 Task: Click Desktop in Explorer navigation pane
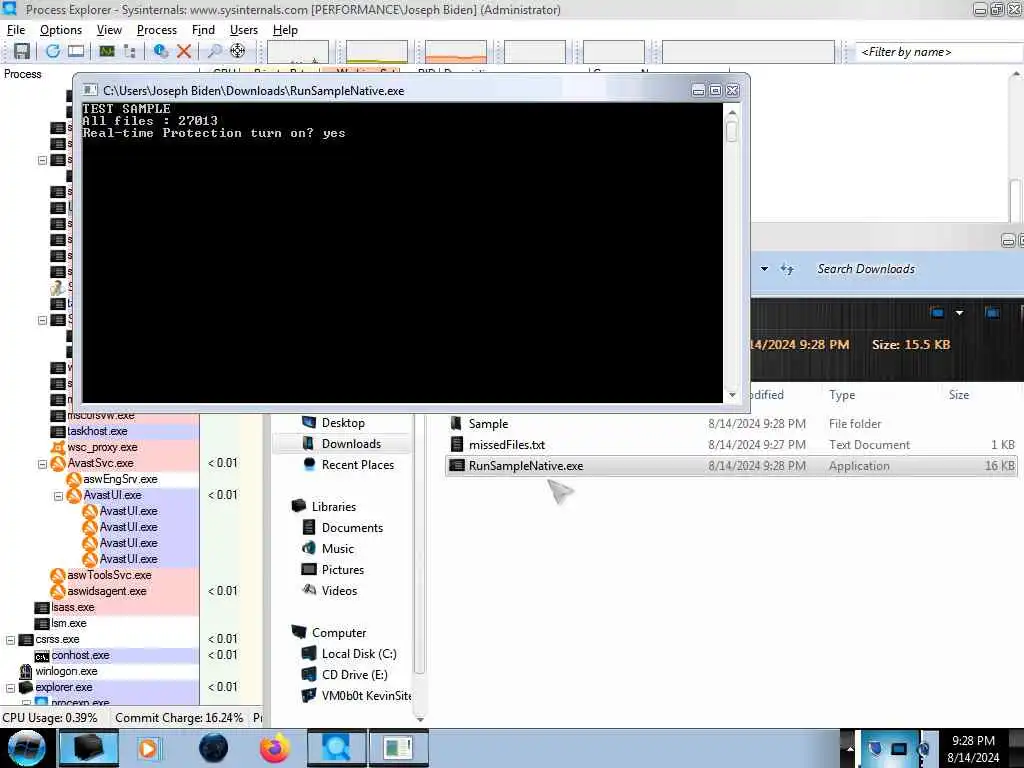coord(343,423)
